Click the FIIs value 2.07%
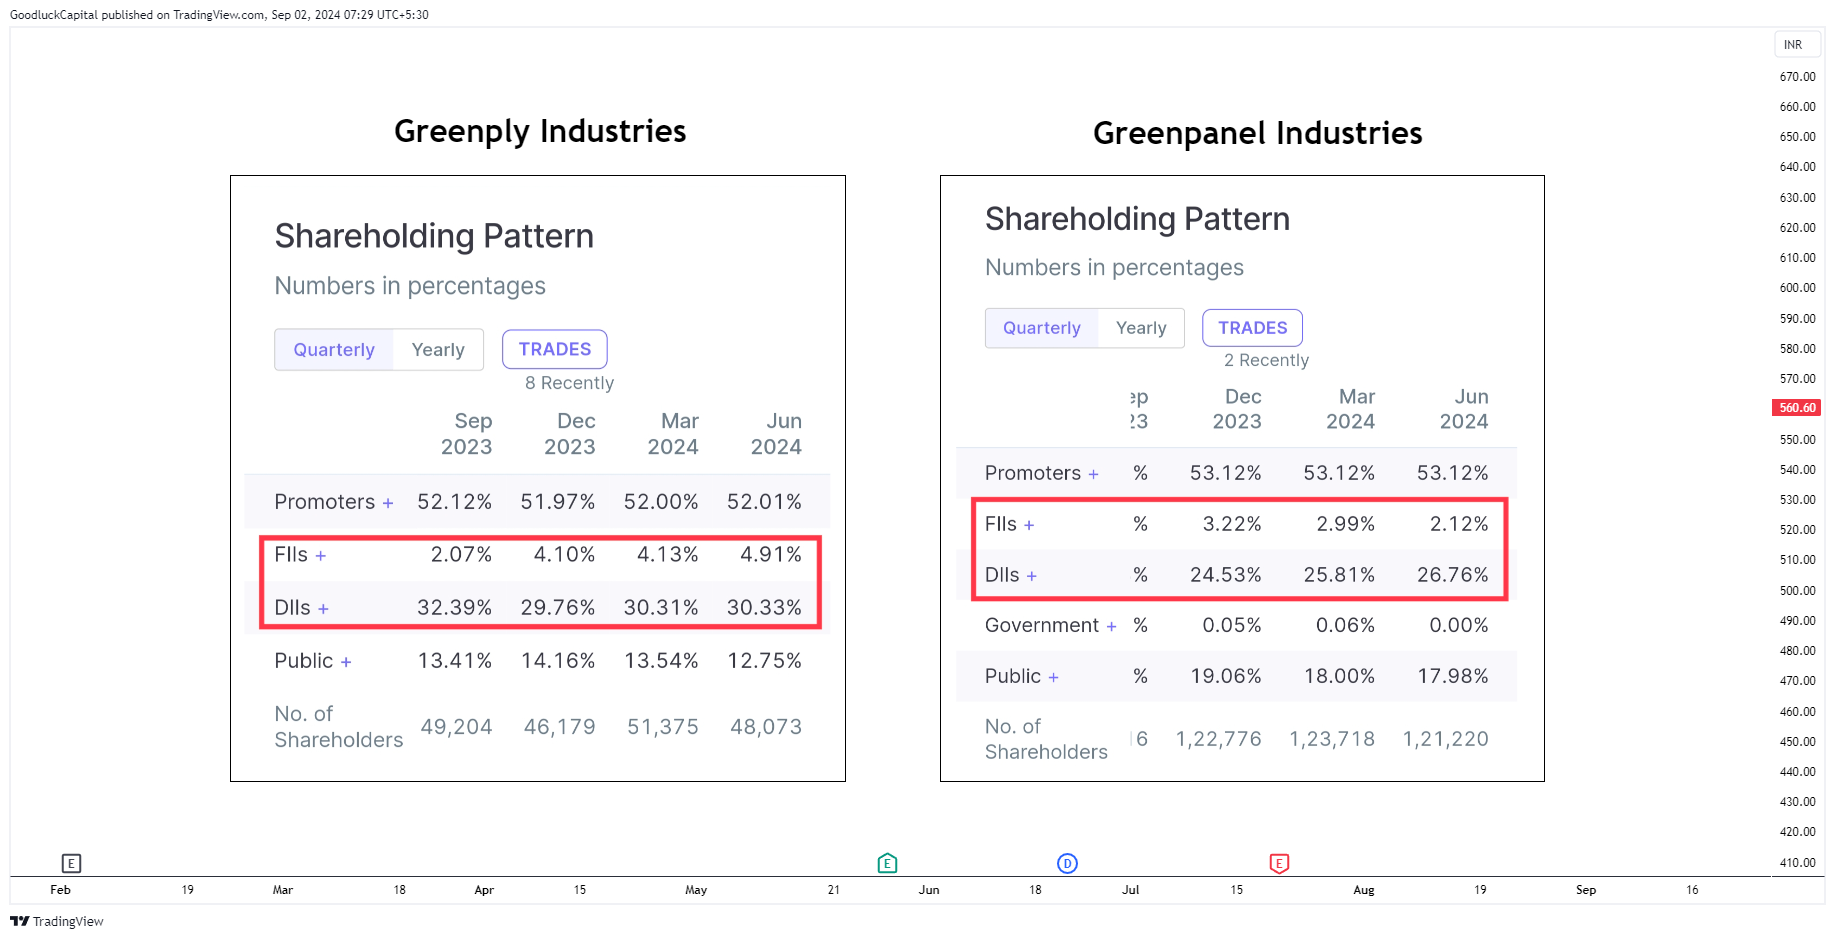Image resolution: width=1835 pixels, height=939 pixels. coord(461,555)
